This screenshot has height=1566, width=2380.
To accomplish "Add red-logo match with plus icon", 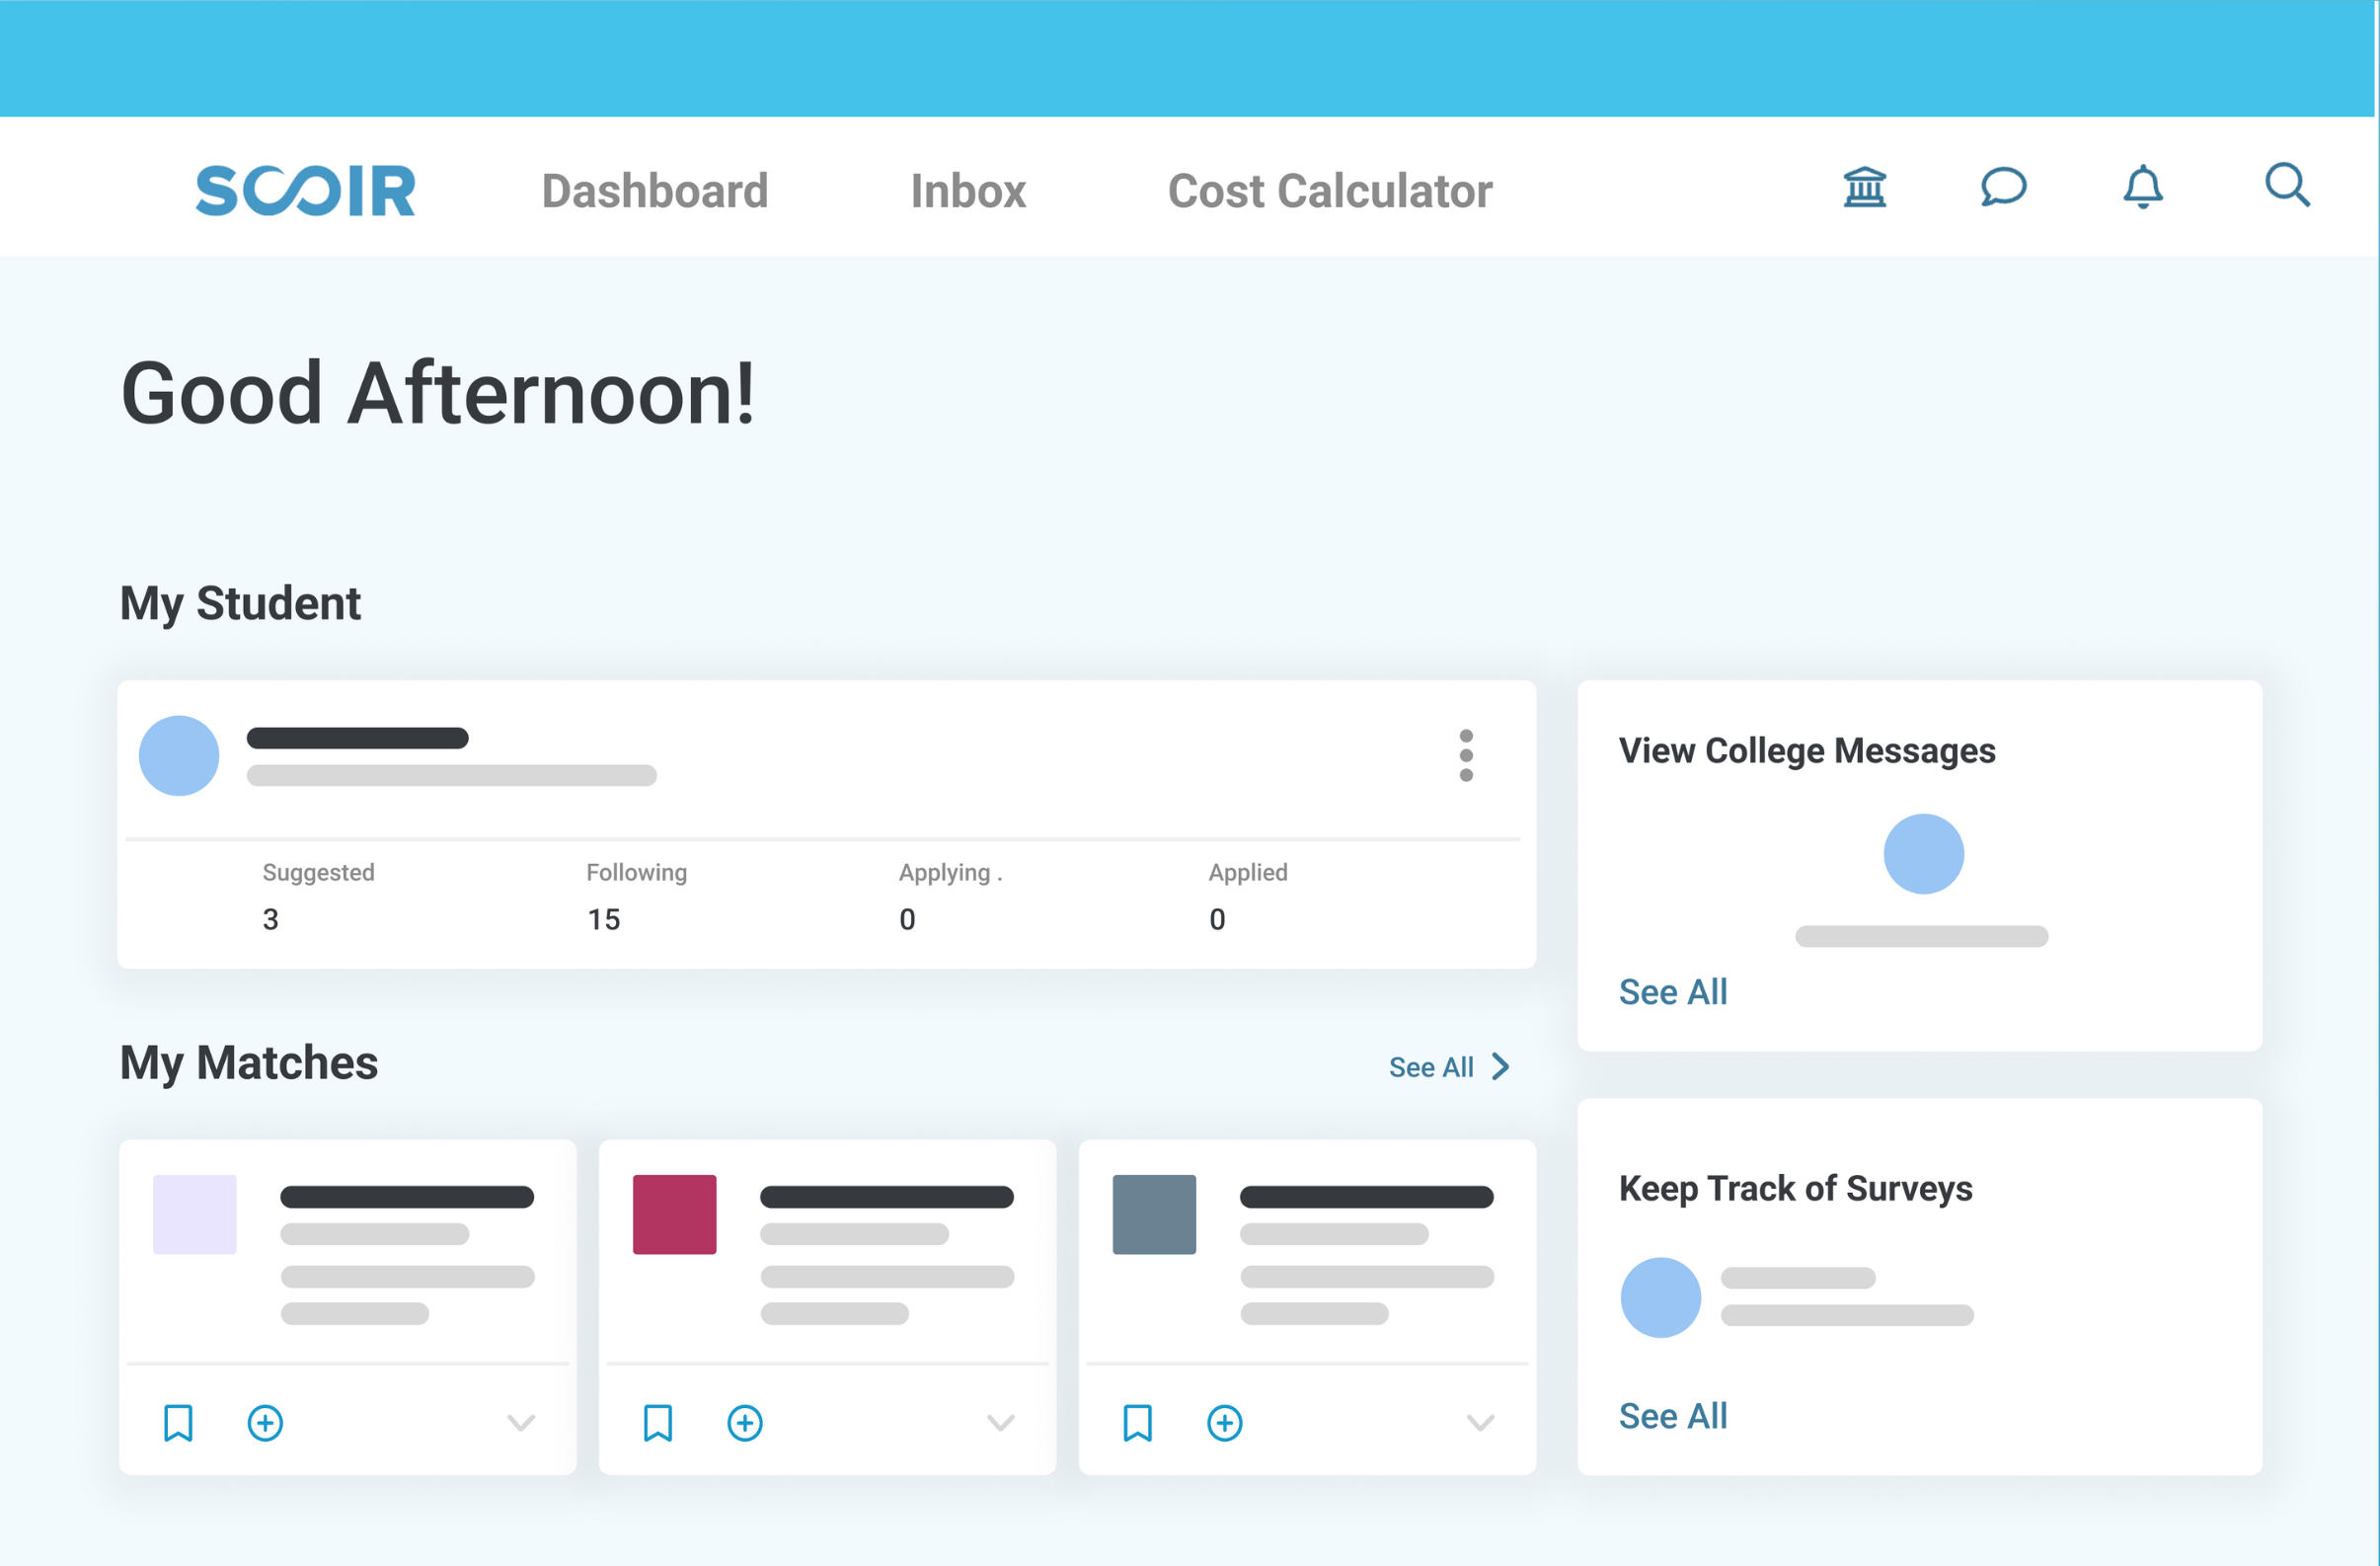I will pyautogui.click(x=745, y=1422).
